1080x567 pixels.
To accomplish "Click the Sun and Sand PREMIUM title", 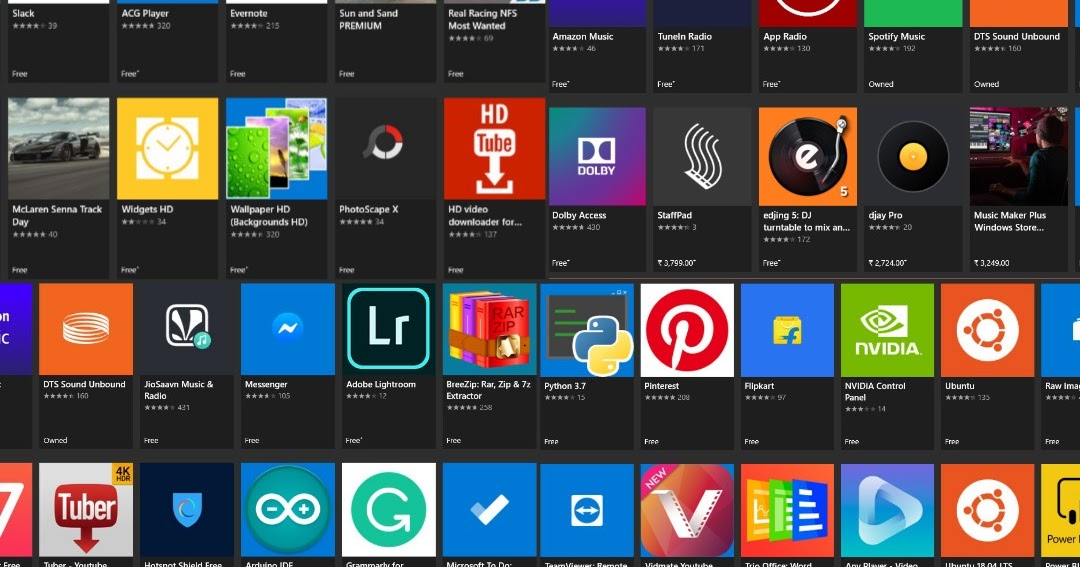I will click(368, 19).
